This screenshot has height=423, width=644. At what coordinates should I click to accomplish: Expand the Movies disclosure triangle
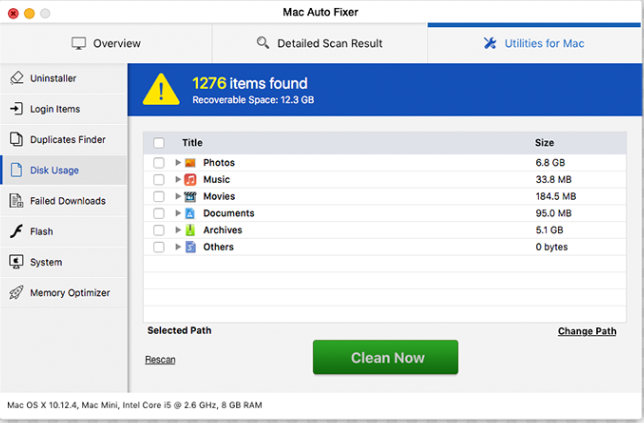(178, 196)
